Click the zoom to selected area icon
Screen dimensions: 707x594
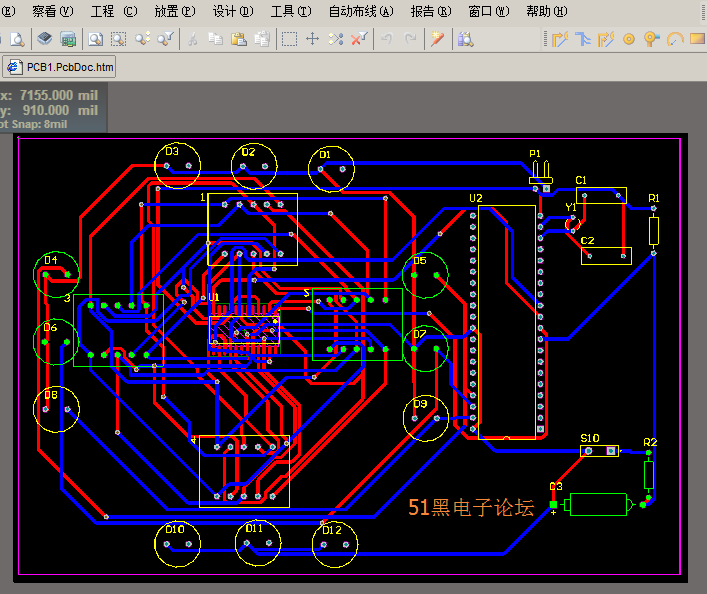(119, 39)
